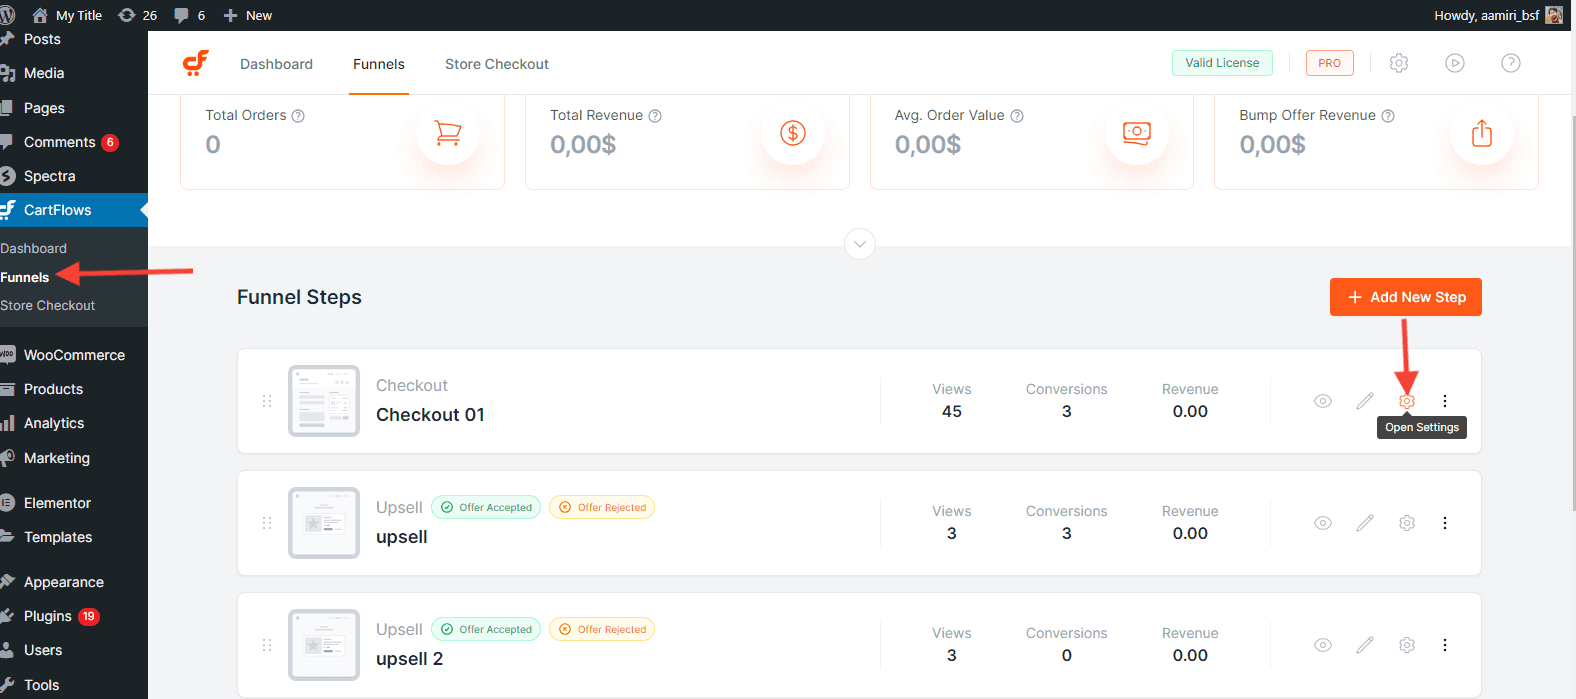Click the Total Orders info icon

[298, 116]
